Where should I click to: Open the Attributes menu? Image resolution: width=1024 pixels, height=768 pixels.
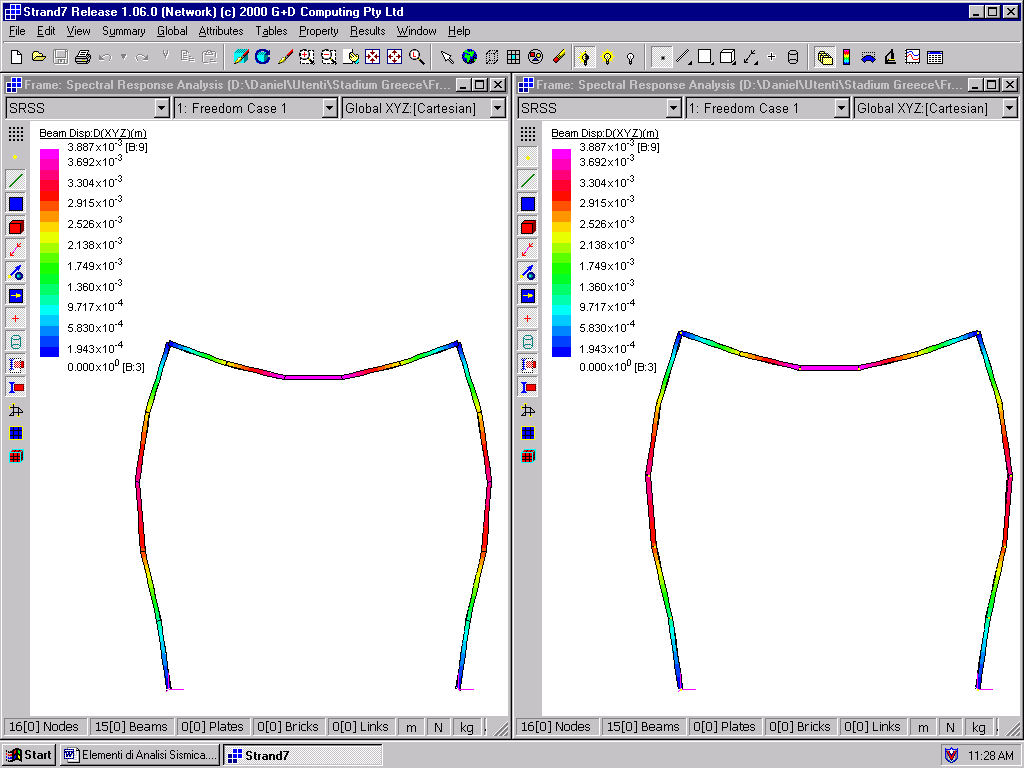(x=220, y=31)
